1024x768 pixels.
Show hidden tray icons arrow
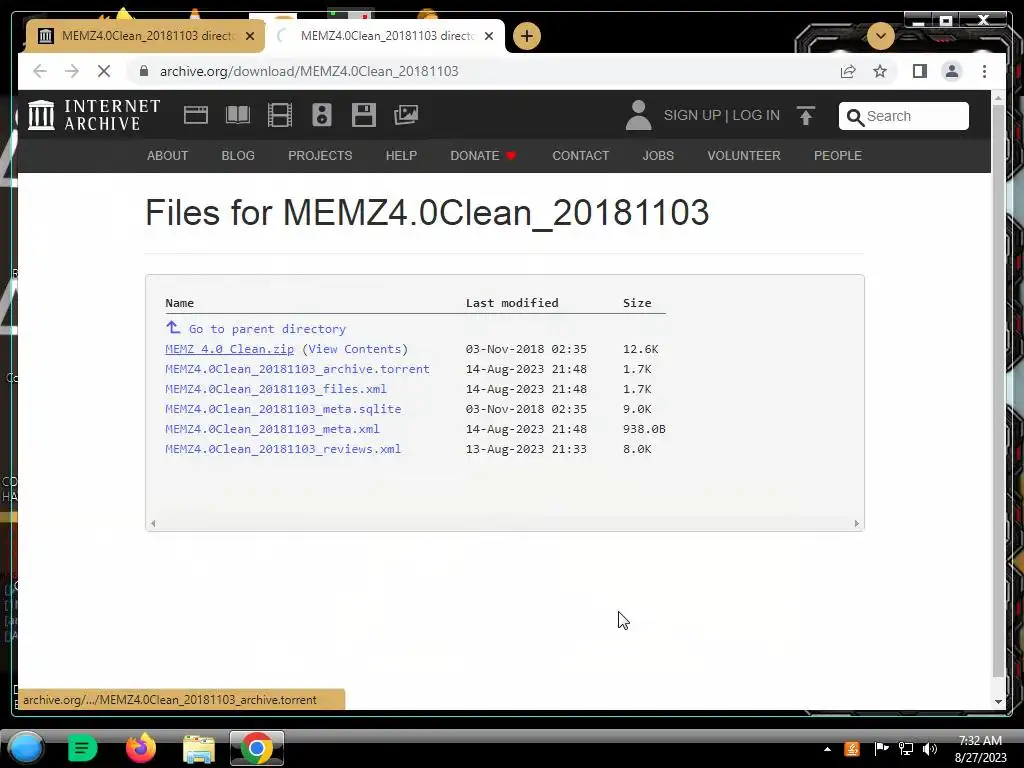click(827, 749)
